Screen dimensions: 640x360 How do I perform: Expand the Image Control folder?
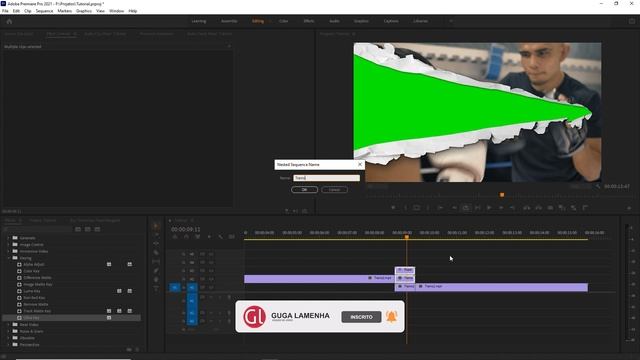click(x=8, y=244)
